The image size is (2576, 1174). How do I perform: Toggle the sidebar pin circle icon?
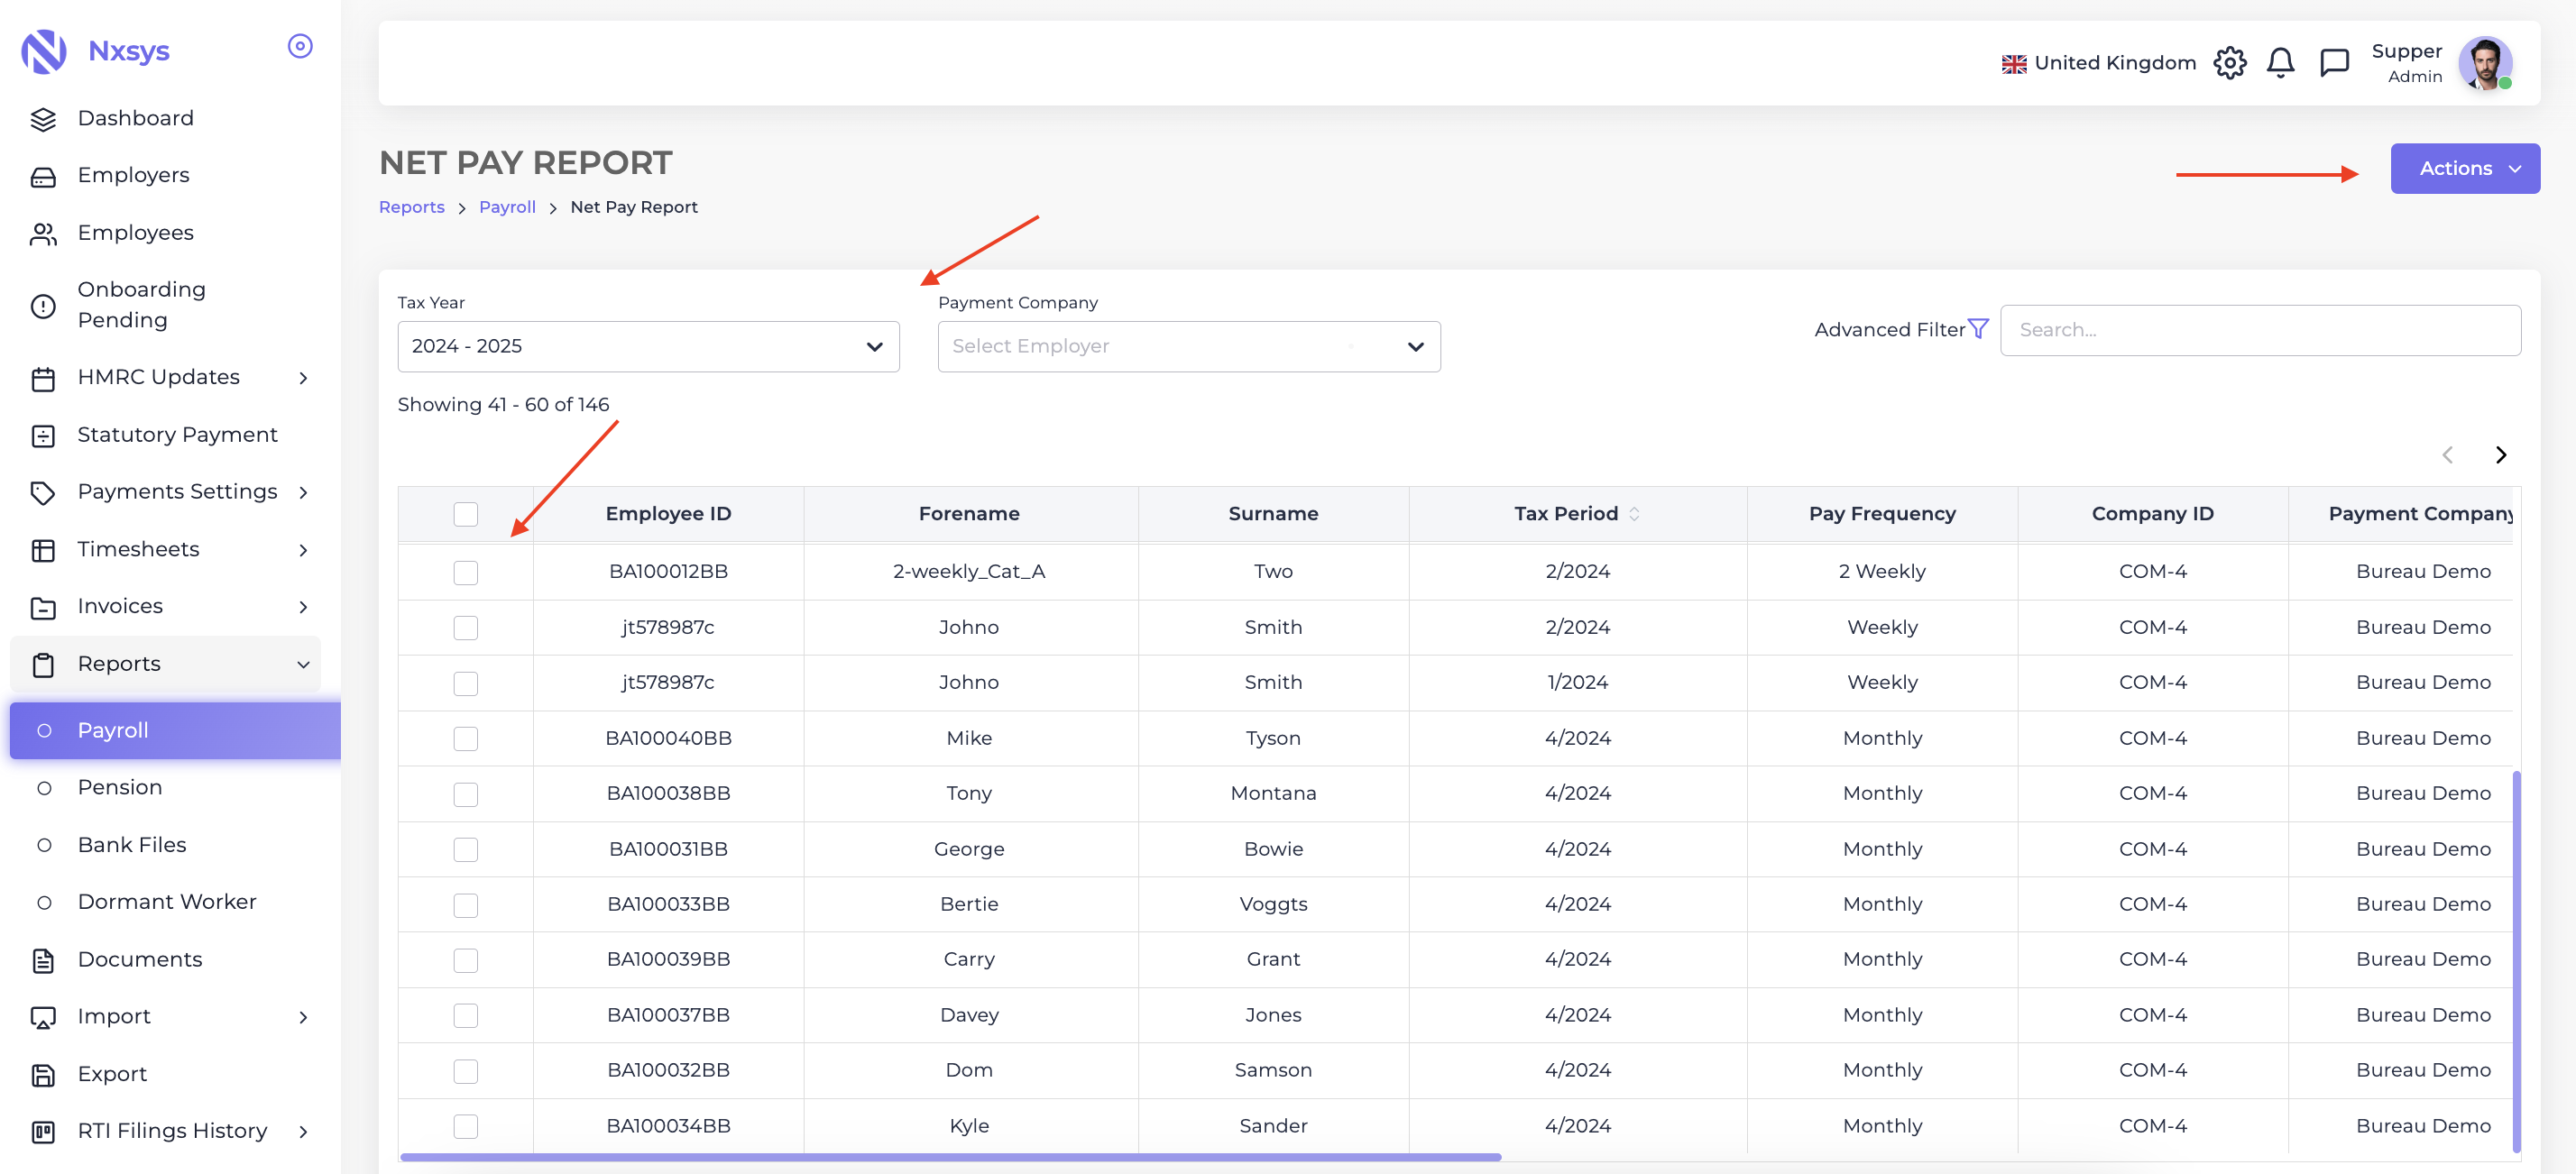click(x=300, y=46)
